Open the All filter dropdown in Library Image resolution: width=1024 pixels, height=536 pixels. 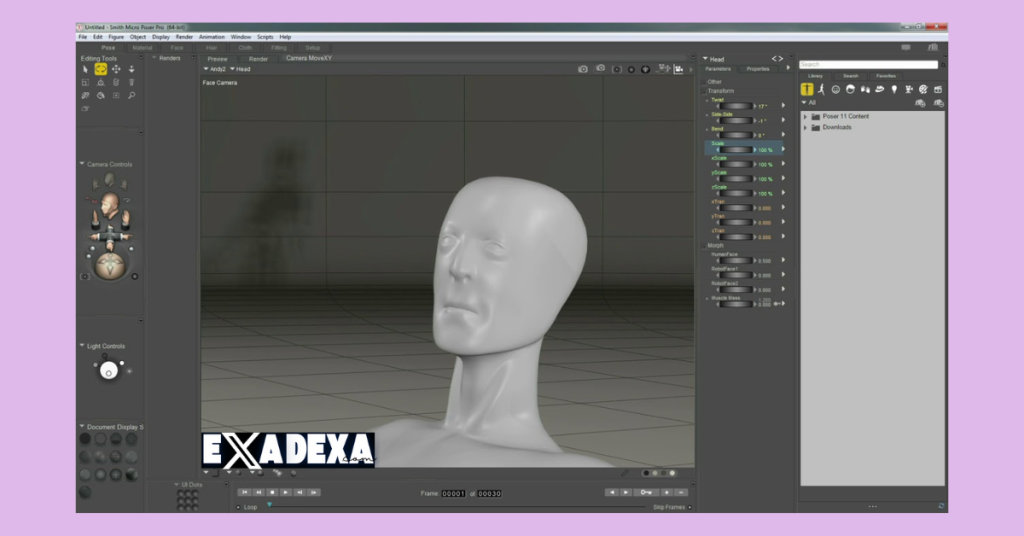click(x=808, y=102)
